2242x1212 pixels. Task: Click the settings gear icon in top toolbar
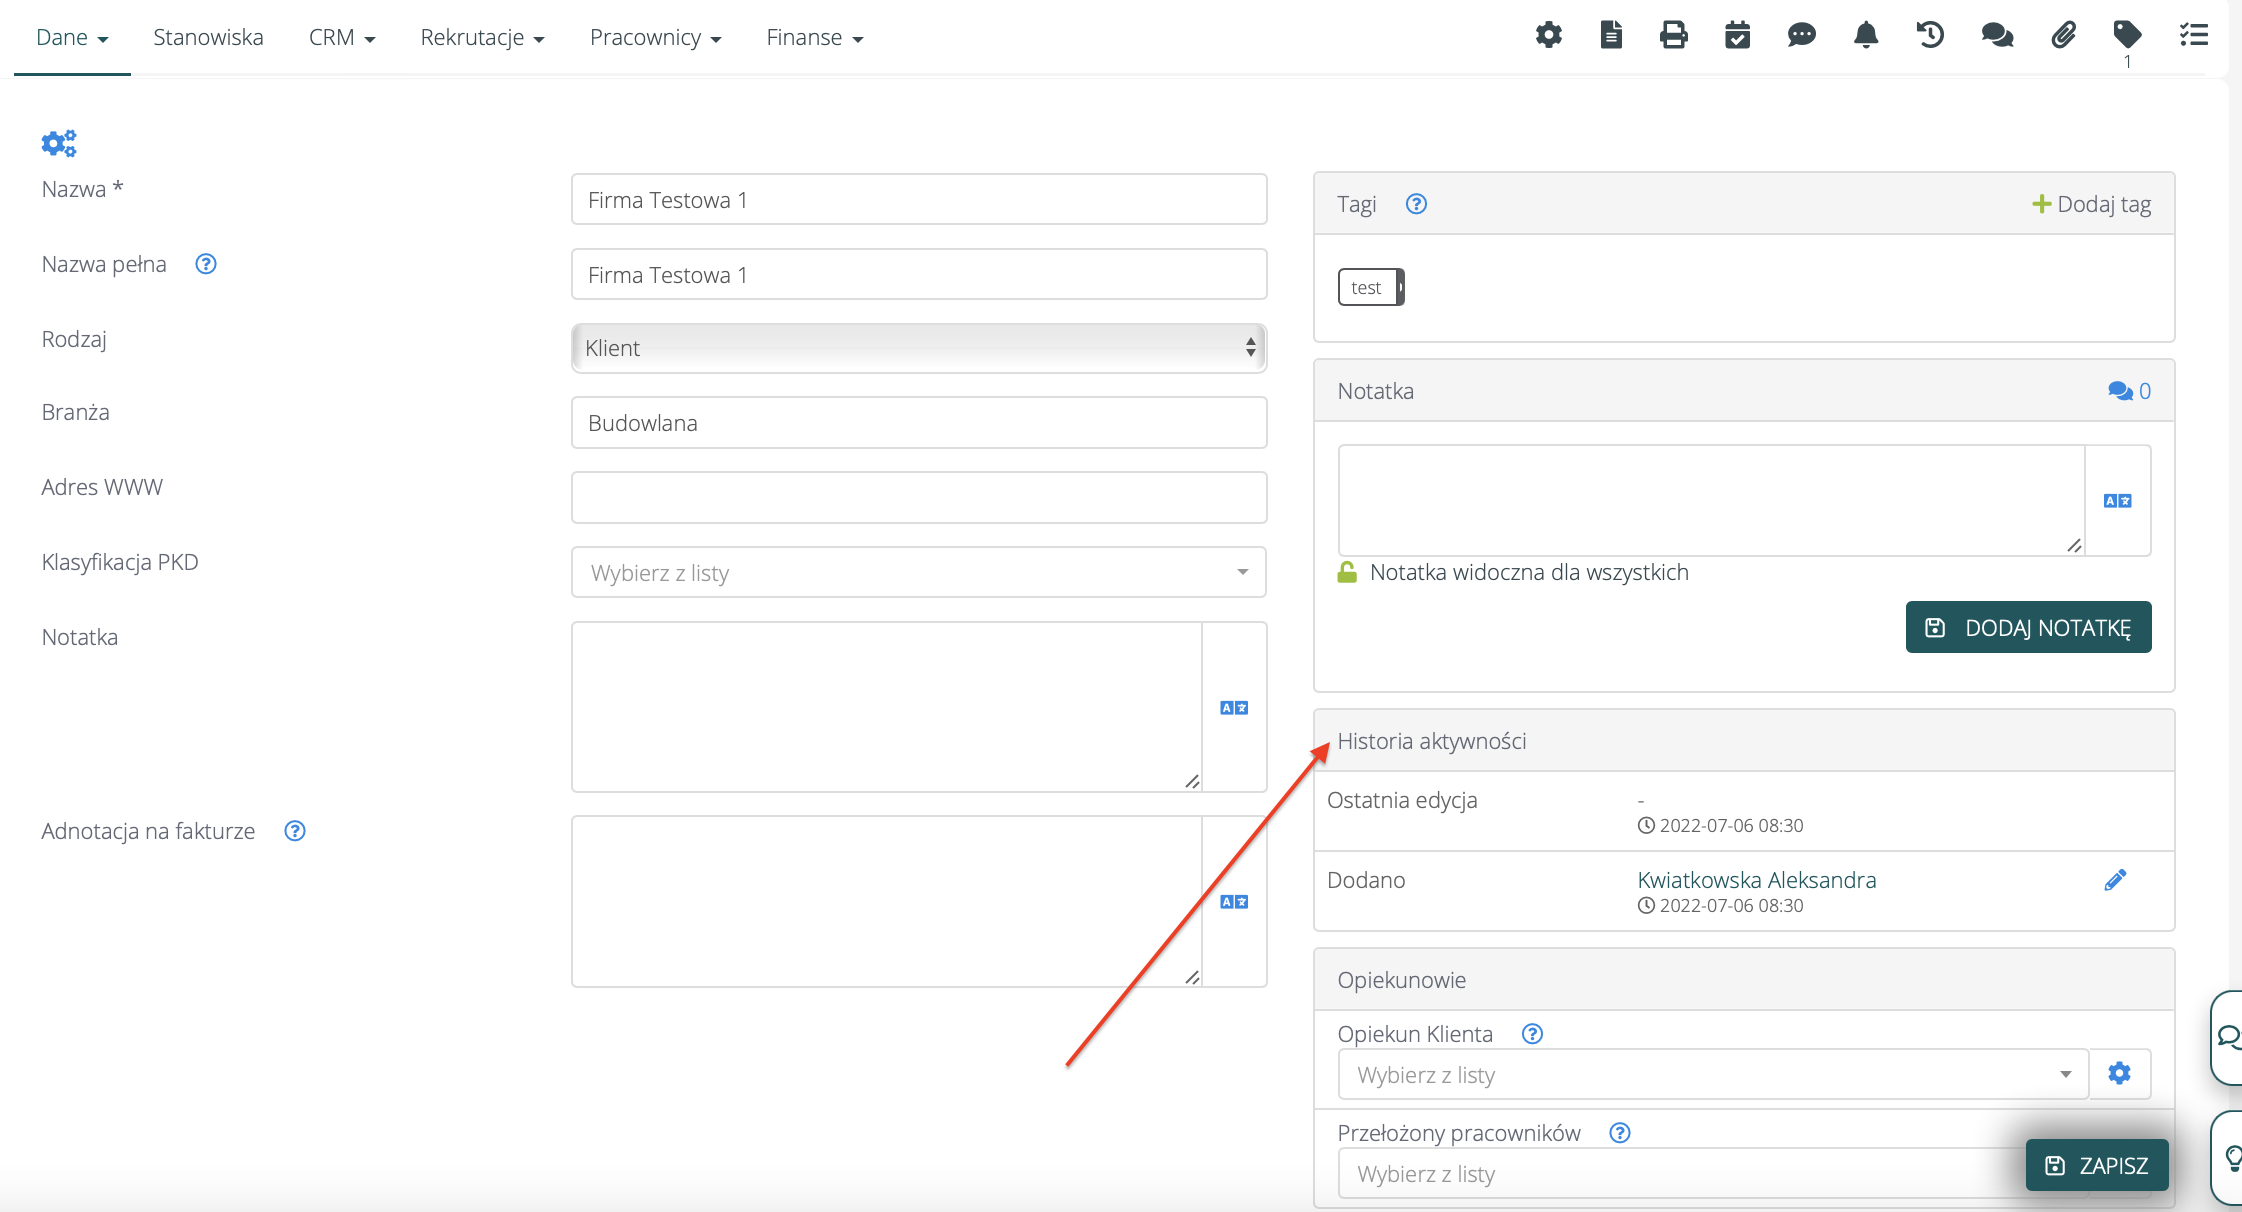1548,36
